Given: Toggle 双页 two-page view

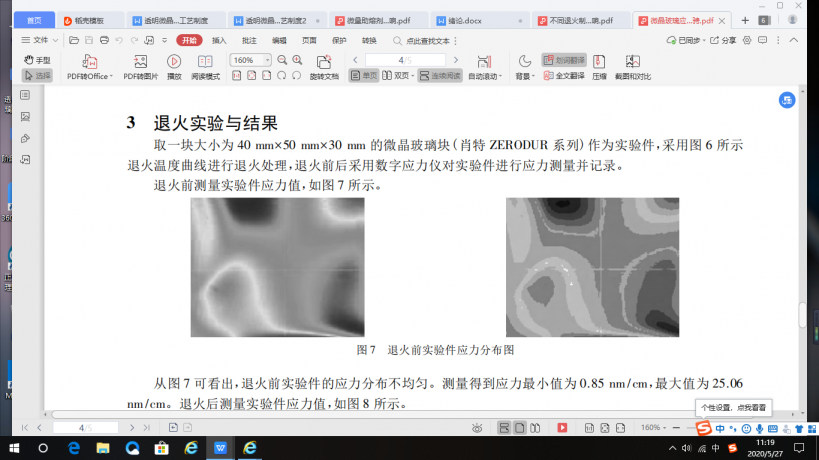Looking at the screenshot, I should pyautogui.click(x=395, y=76).
